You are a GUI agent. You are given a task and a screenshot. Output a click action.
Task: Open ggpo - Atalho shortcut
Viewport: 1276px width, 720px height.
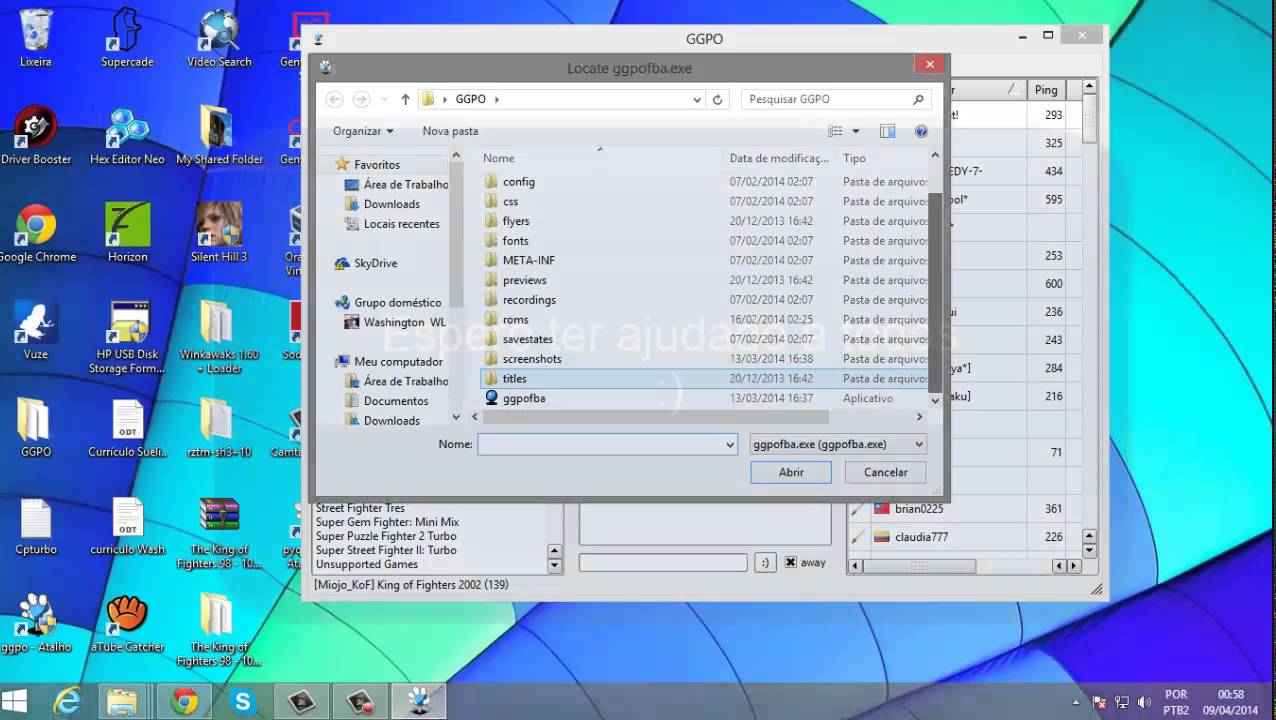tap(36, 623)
